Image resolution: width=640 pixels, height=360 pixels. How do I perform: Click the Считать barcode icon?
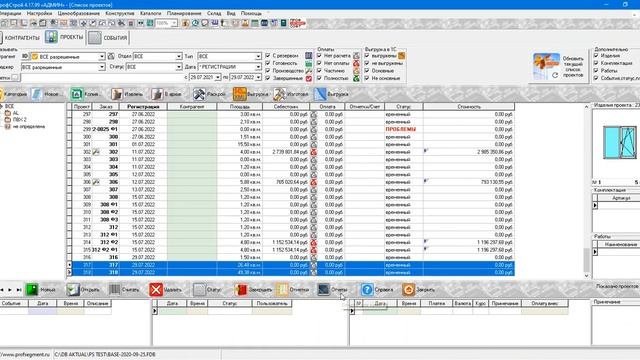click(x=115, y=289)
